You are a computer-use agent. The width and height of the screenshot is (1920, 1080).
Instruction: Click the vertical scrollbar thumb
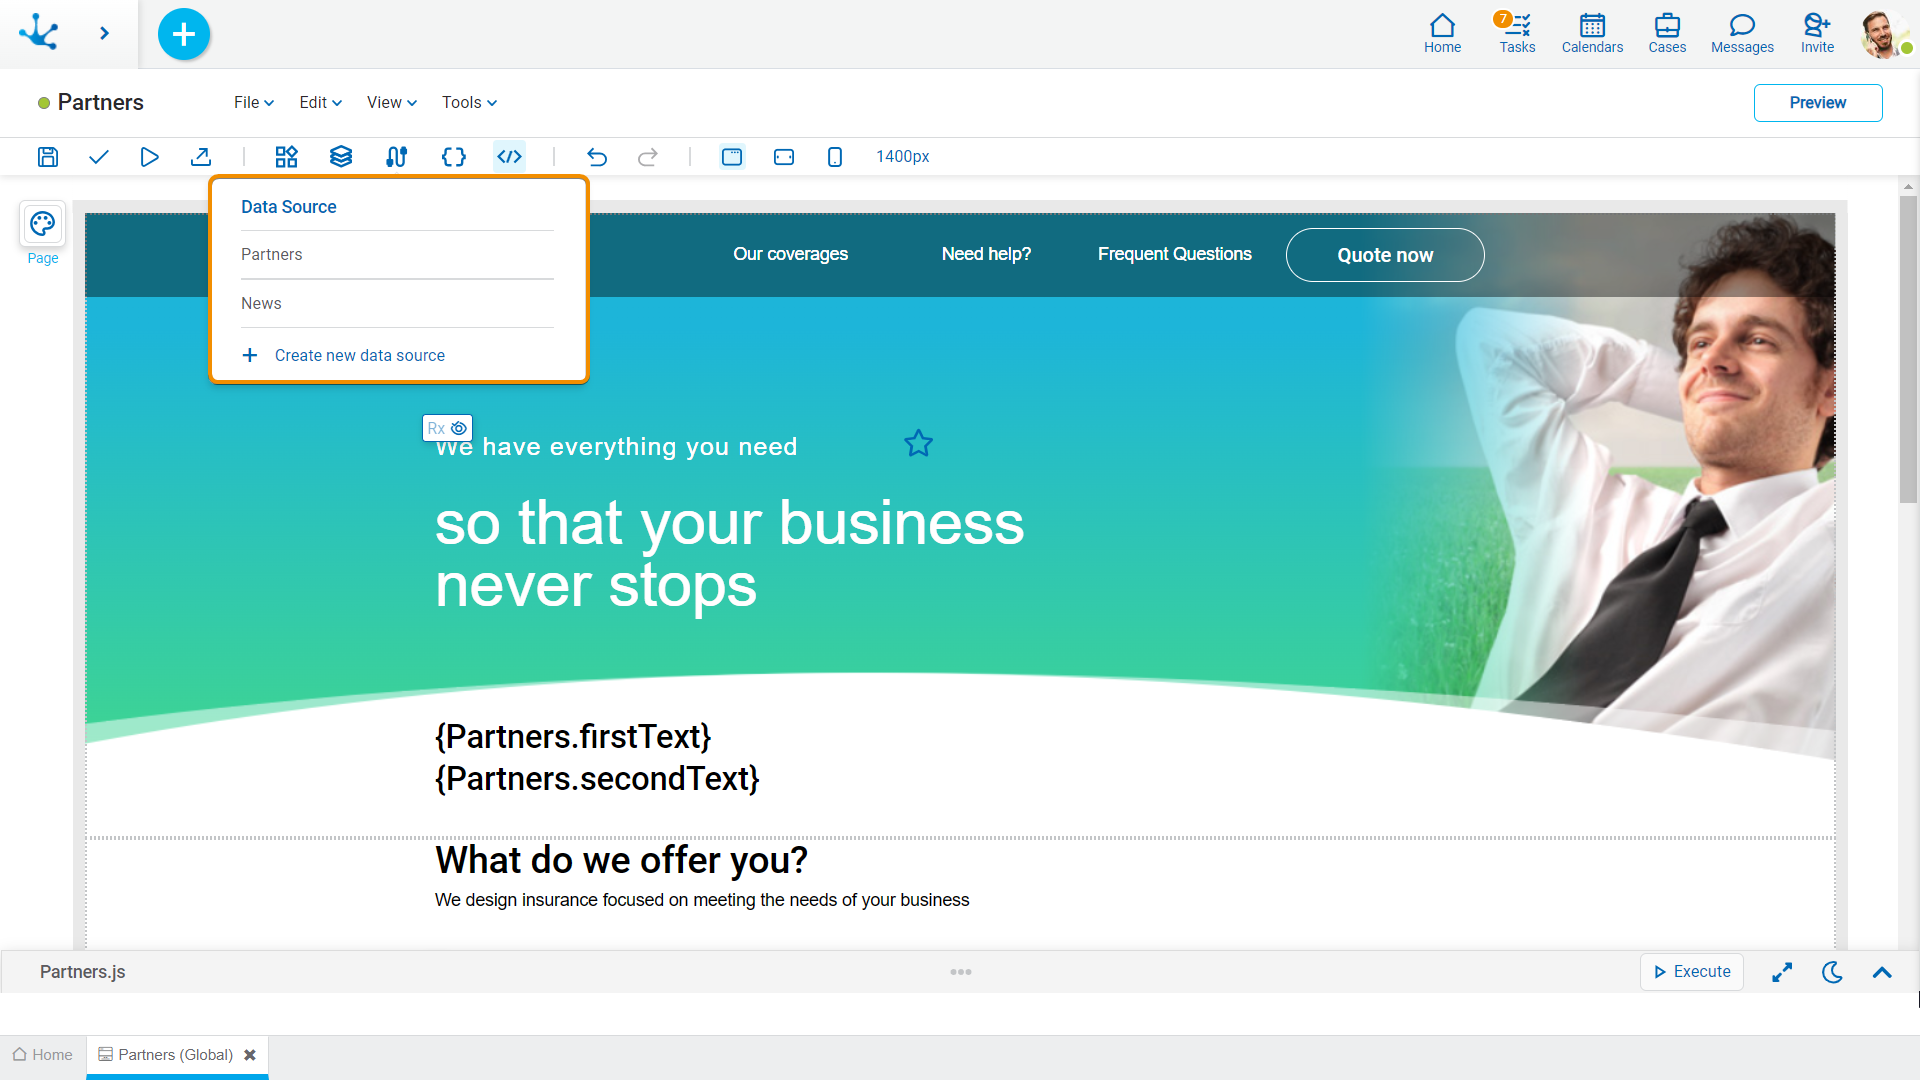pyautogui.click(x=1908, y=350)
